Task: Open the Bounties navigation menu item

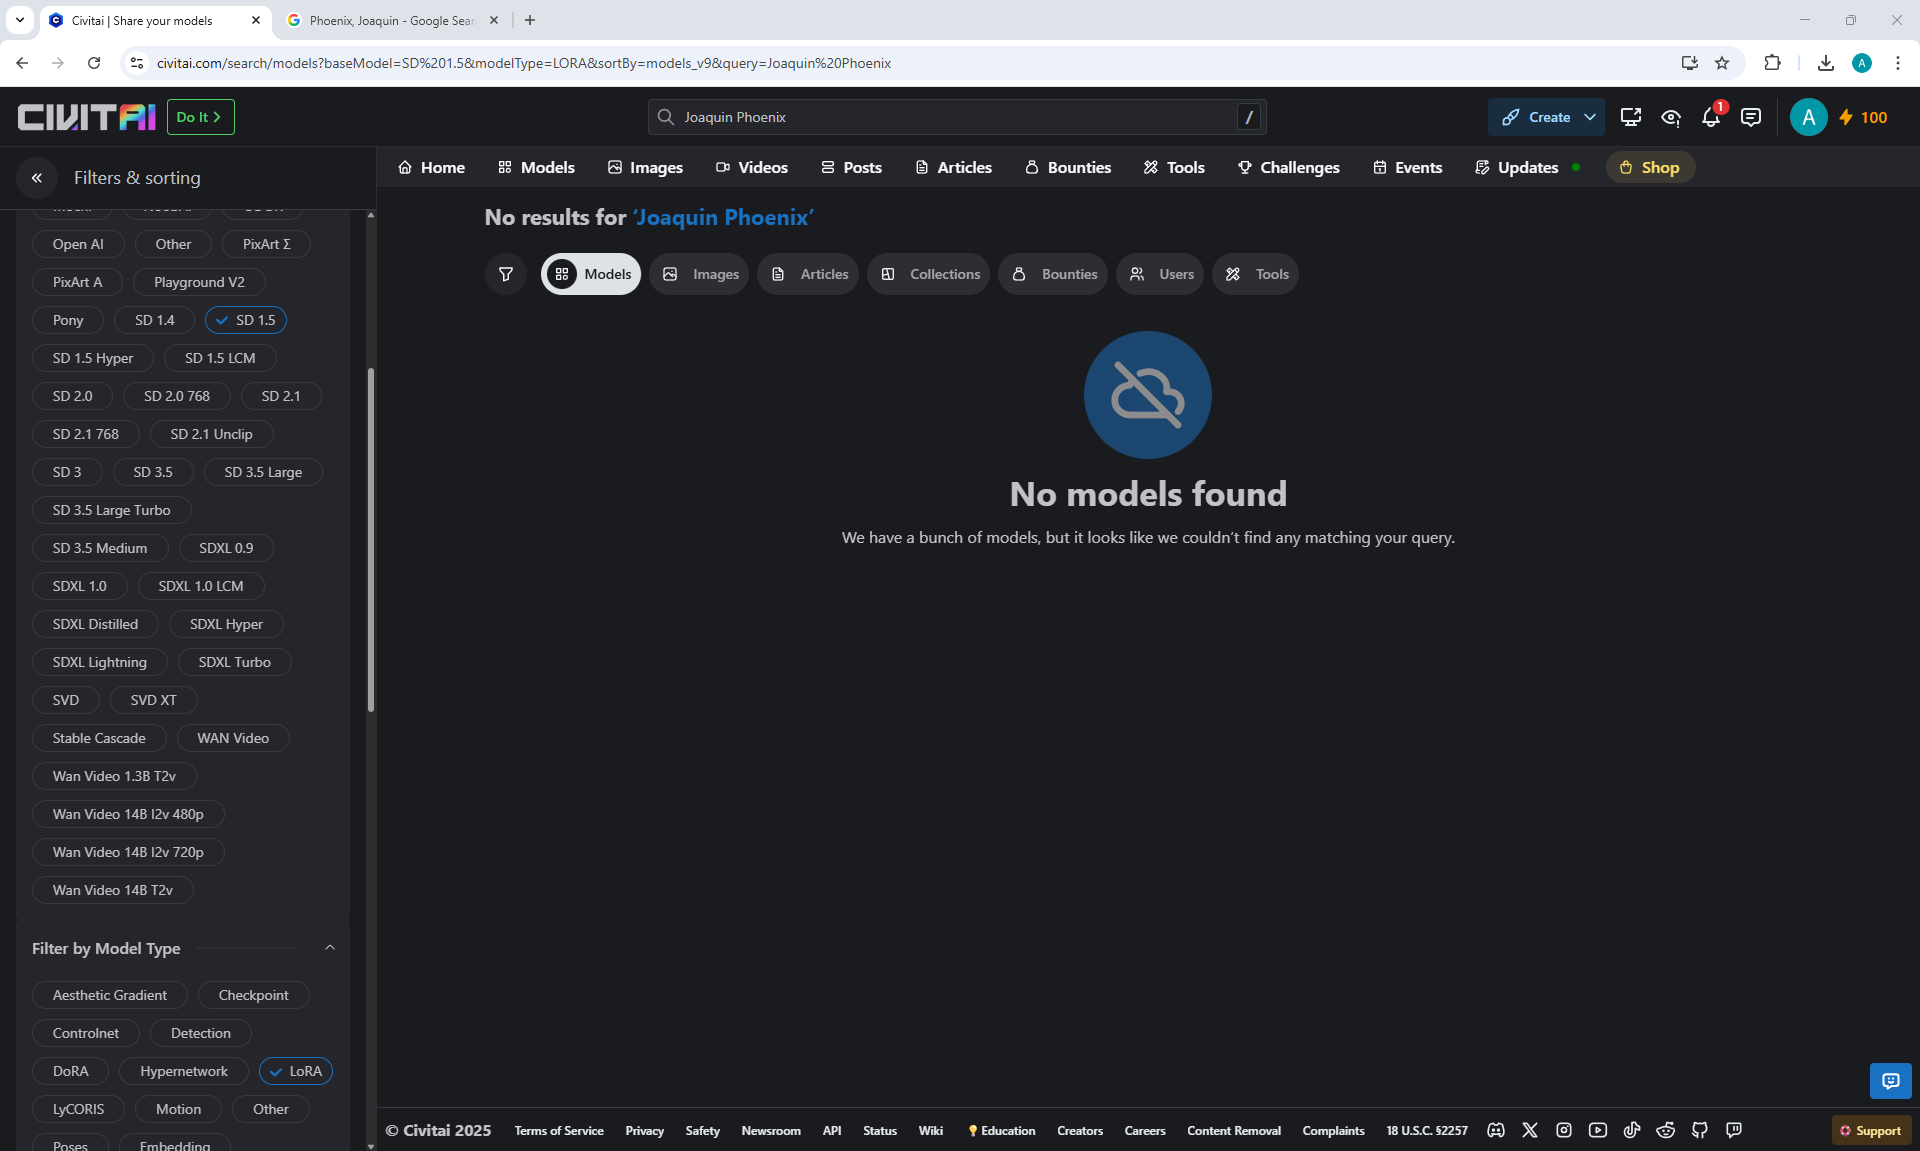Action: (1068, 168)
